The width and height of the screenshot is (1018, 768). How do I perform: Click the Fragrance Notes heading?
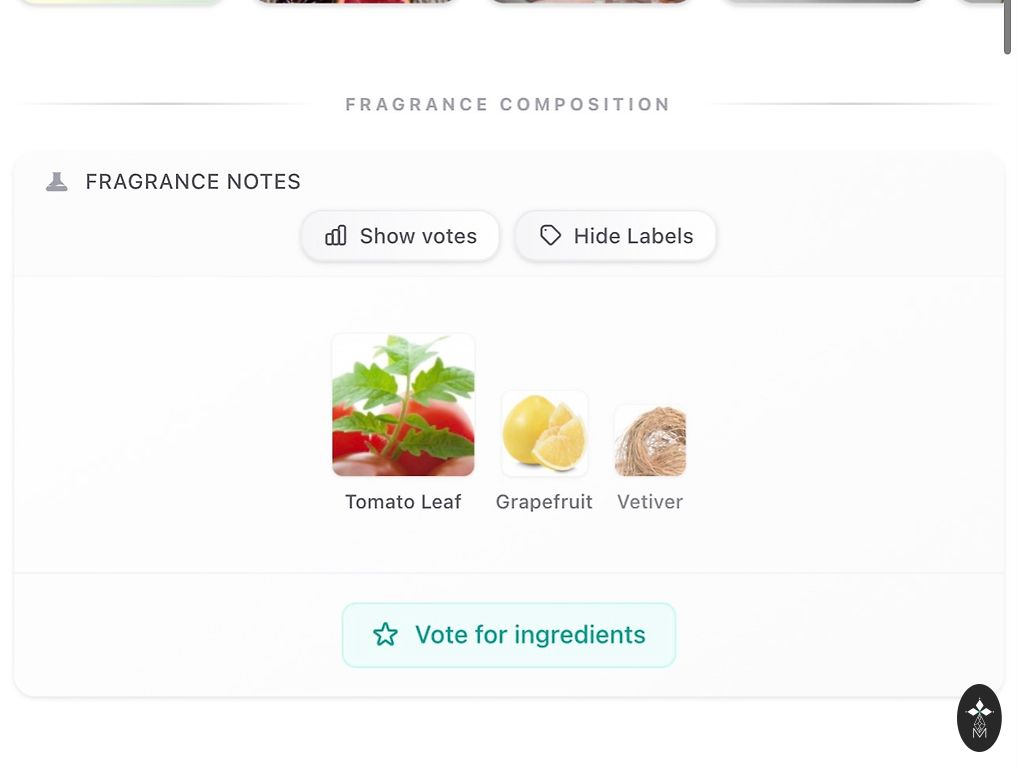point(193,182)
